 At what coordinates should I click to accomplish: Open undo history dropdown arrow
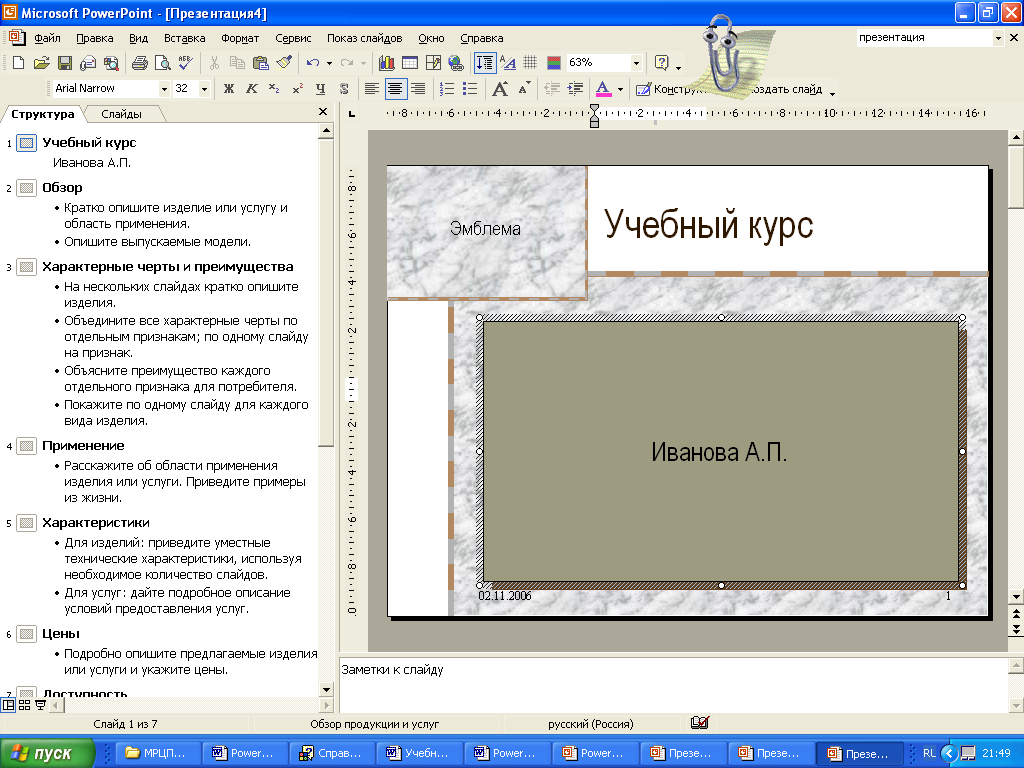click(329, 63)
